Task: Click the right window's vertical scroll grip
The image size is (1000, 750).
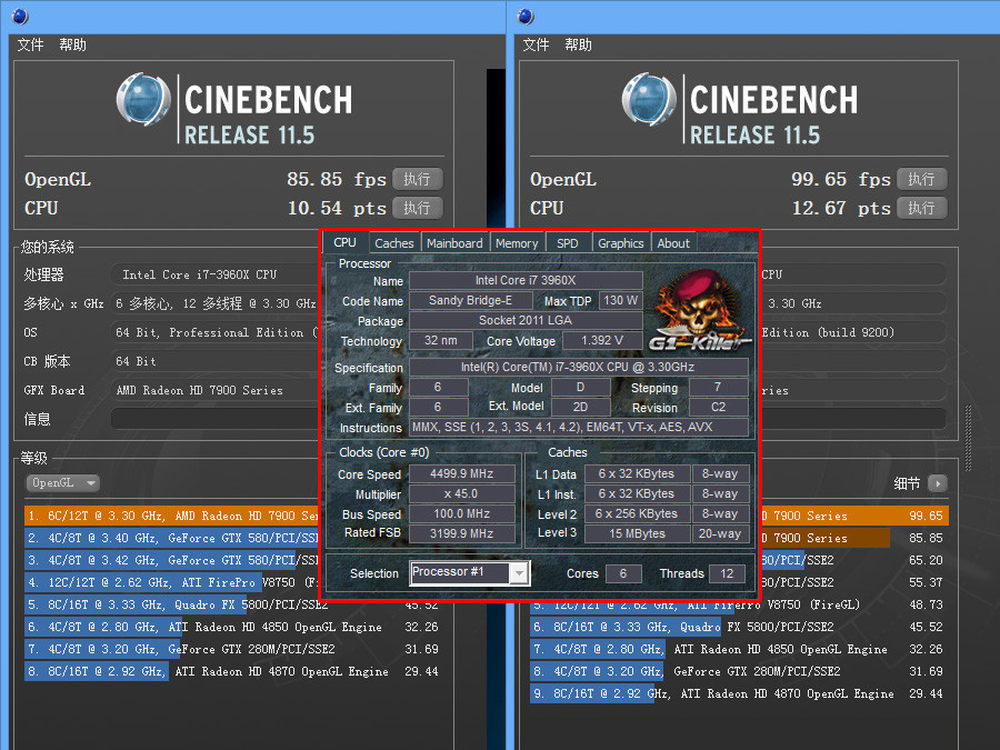Action: click(968, 438)
